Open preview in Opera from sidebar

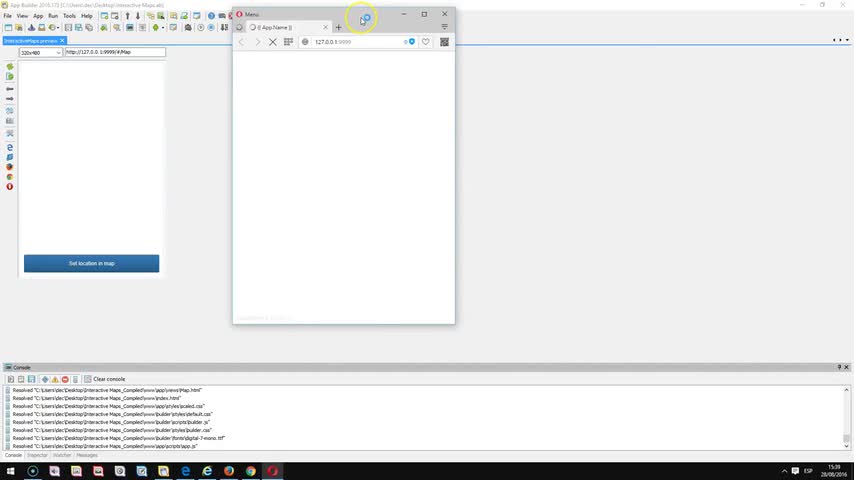[10, 186]
